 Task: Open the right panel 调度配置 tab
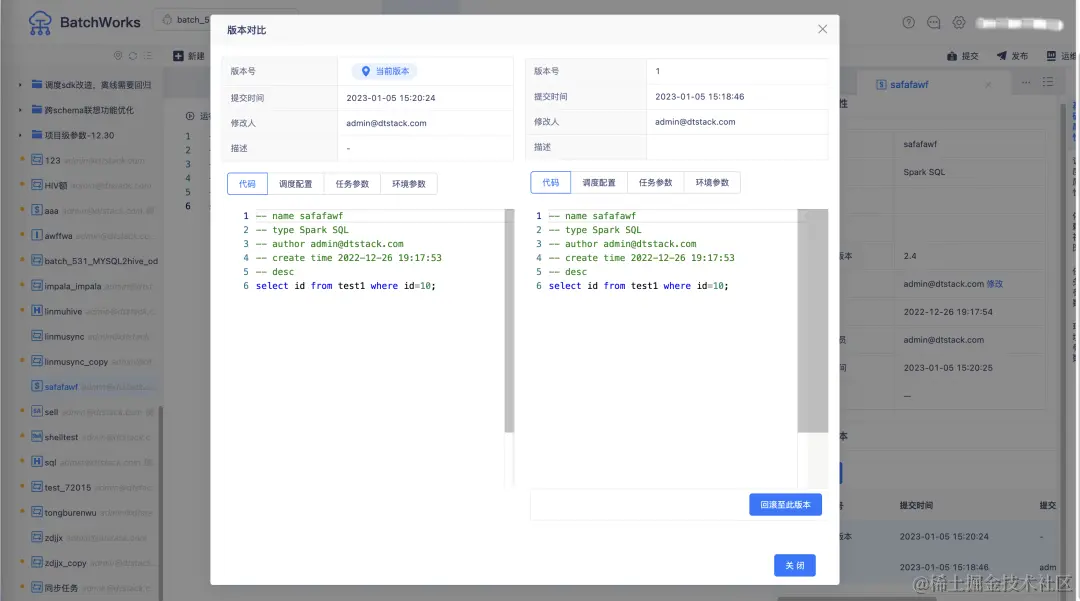(599, 182)
